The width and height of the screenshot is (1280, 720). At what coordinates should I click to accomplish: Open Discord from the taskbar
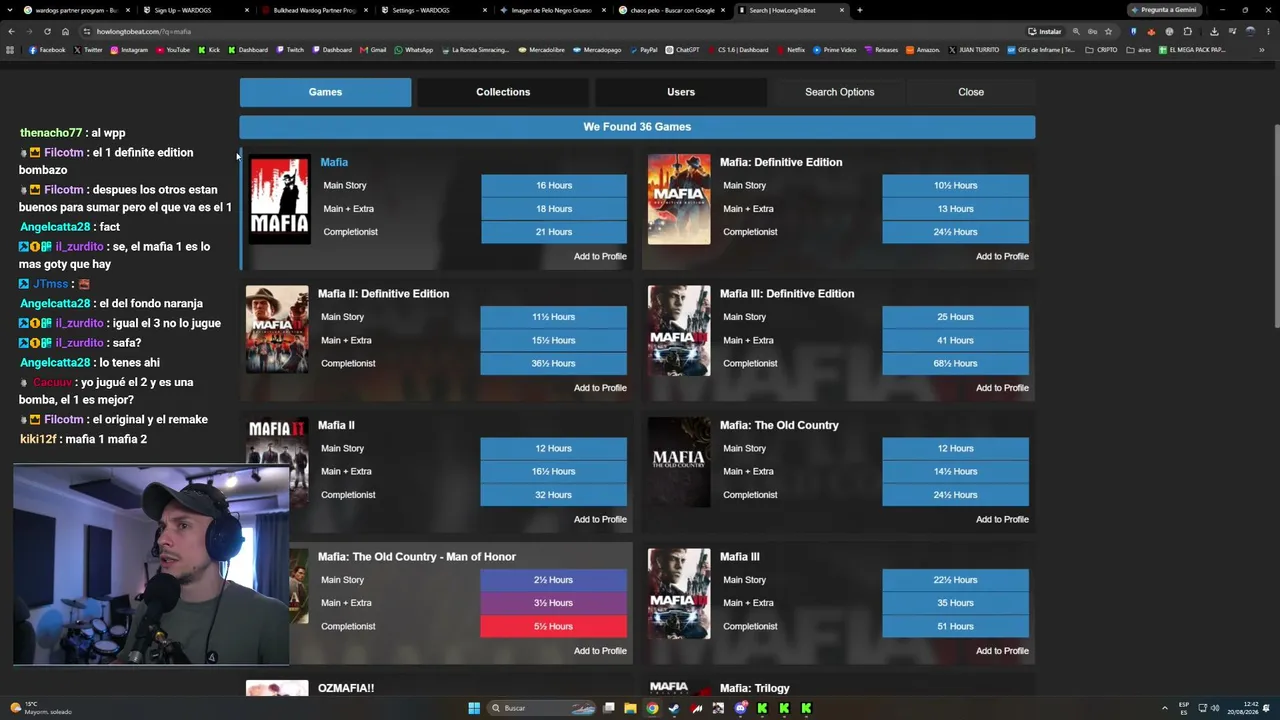coord(740,708)
